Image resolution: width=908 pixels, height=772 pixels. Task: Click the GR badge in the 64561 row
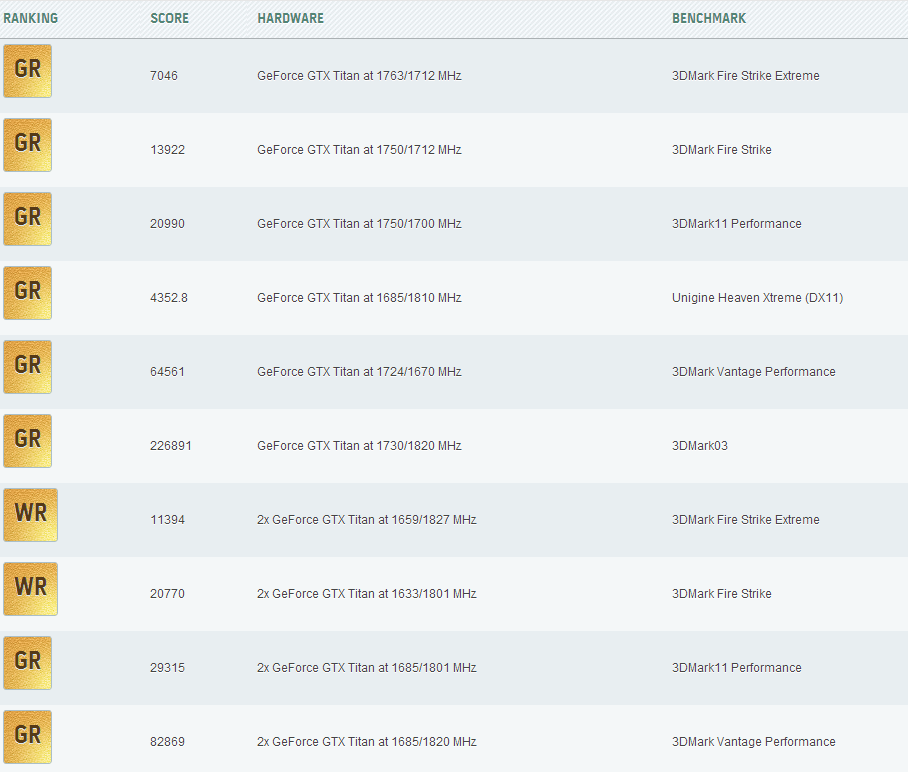click(27, 367)
